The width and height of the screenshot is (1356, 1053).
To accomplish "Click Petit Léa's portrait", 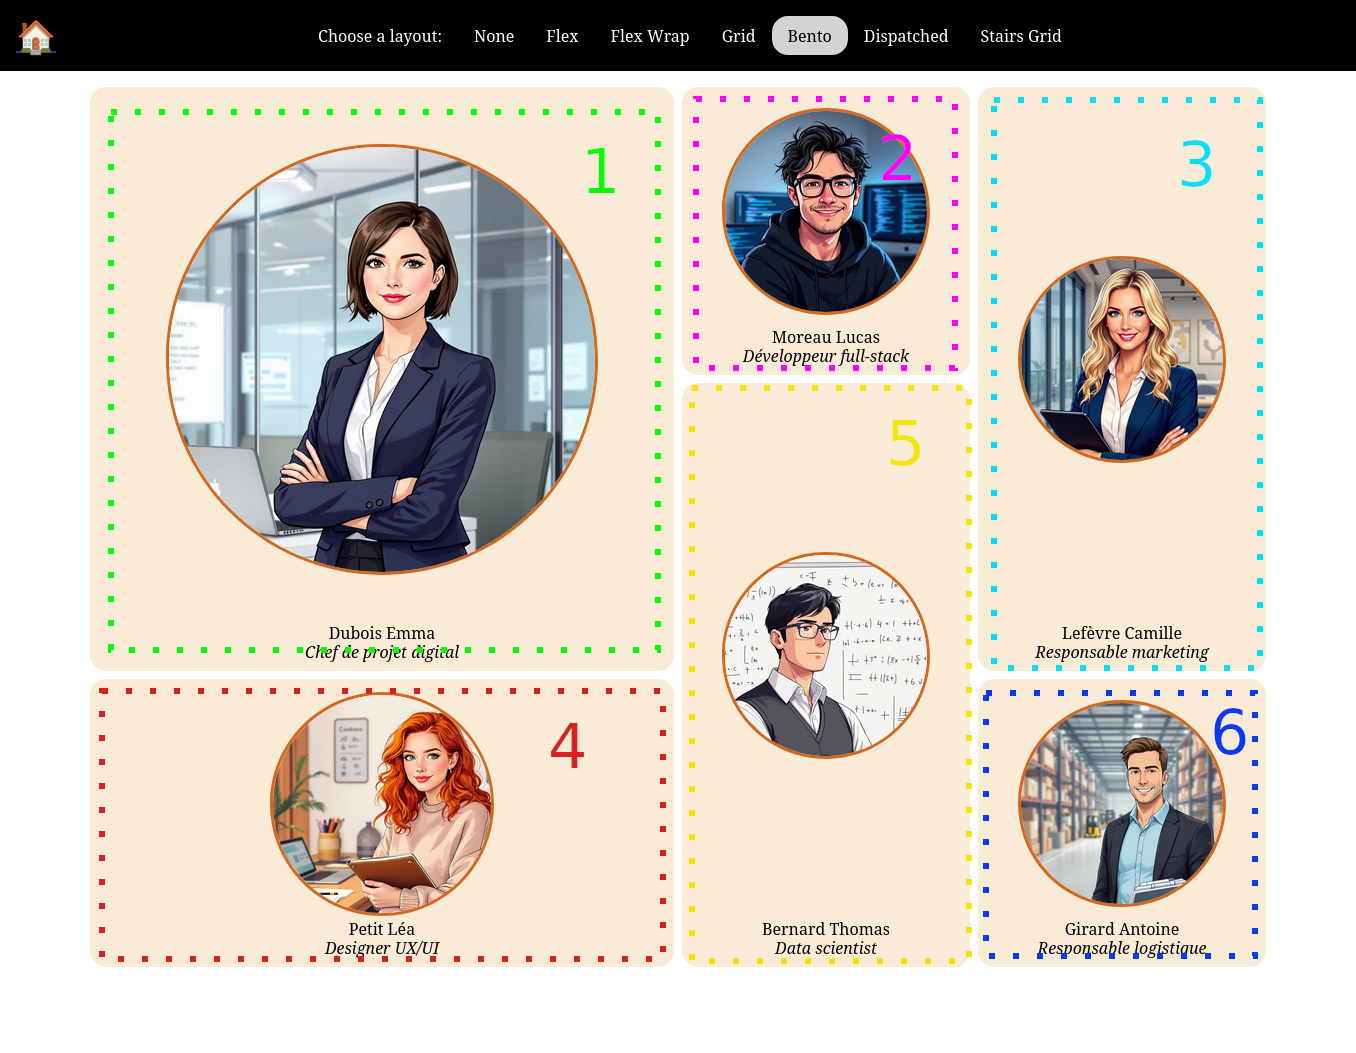I will 382,804.
